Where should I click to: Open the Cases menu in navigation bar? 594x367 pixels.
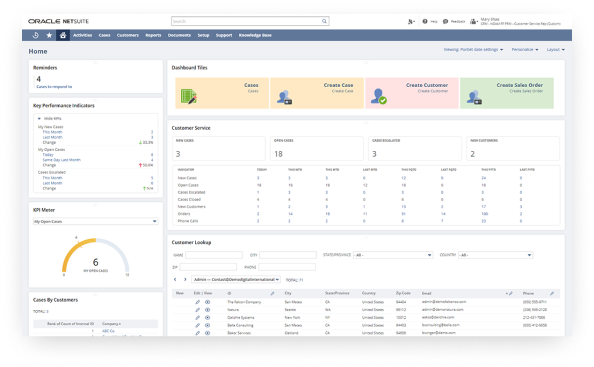105,35
